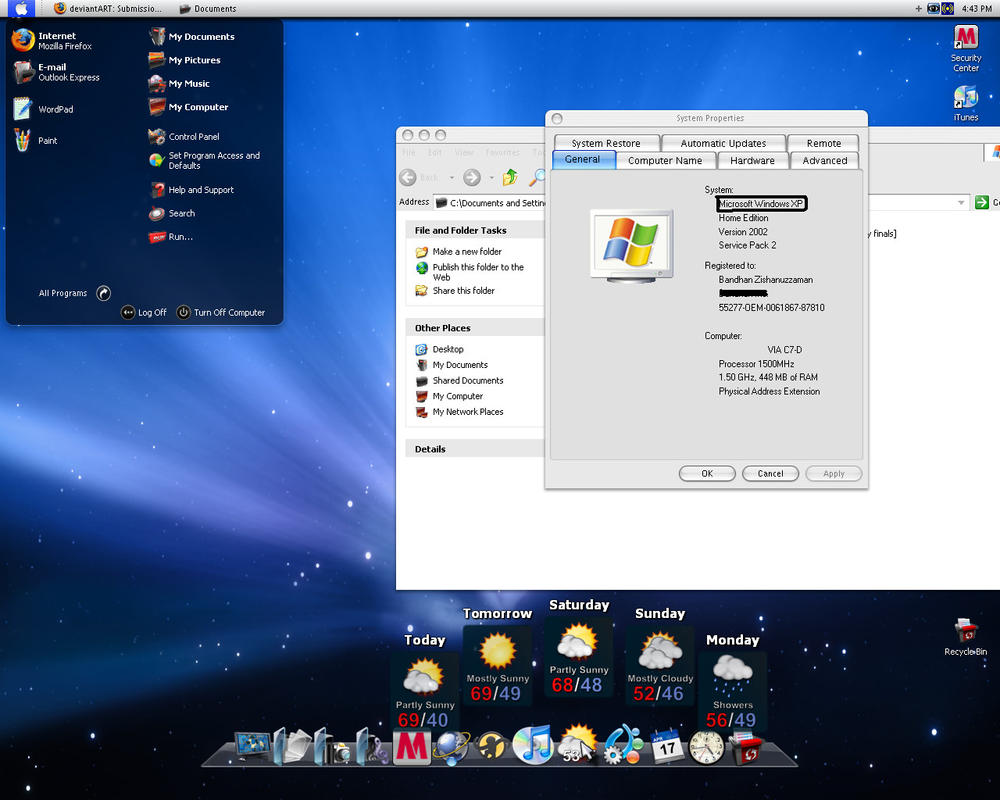Open the documents folder stack in dock

point(292,745)
